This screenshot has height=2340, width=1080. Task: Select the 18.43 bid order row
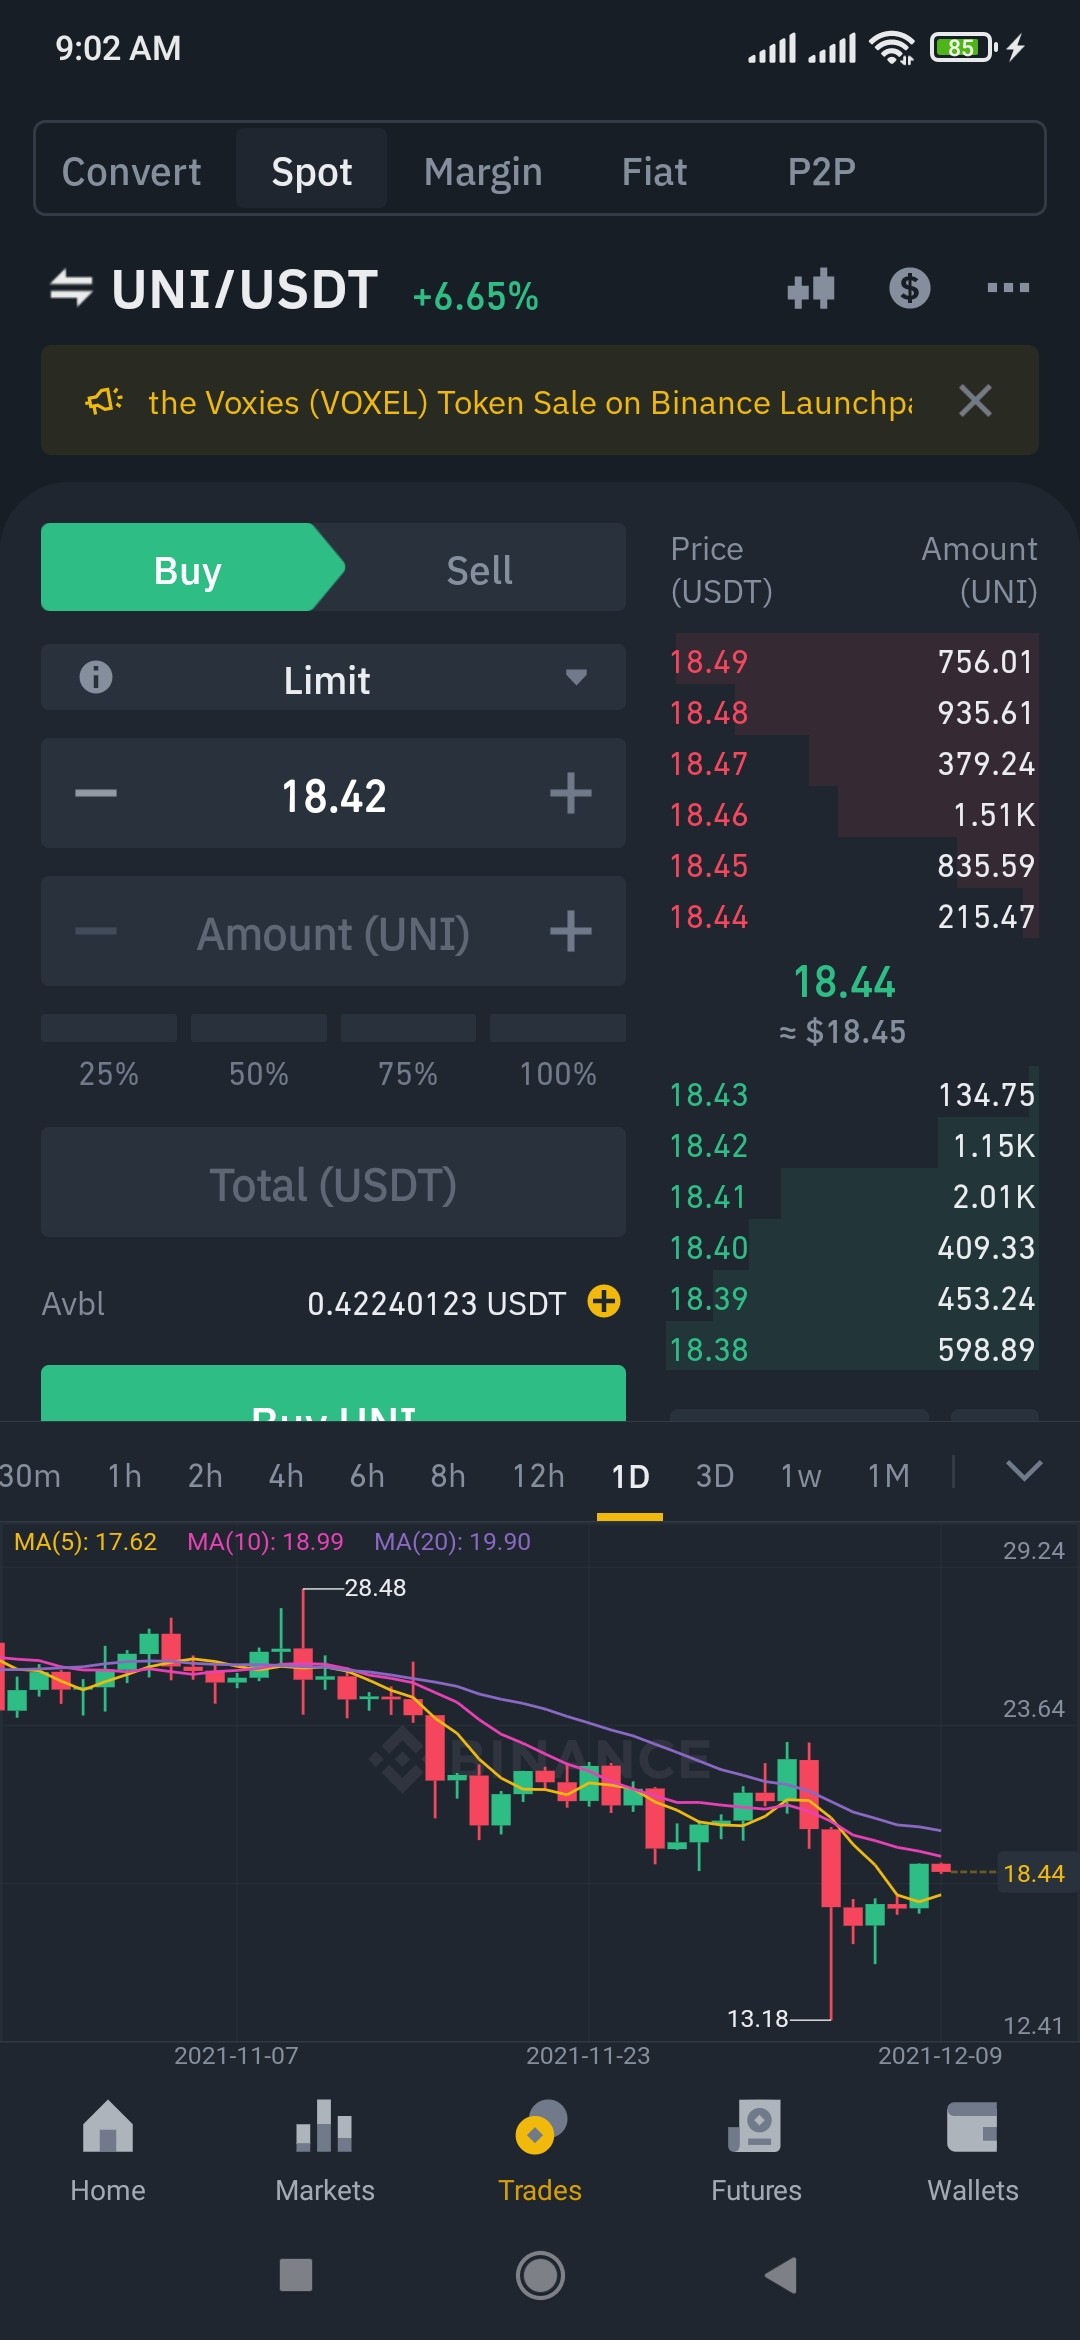852,1094
